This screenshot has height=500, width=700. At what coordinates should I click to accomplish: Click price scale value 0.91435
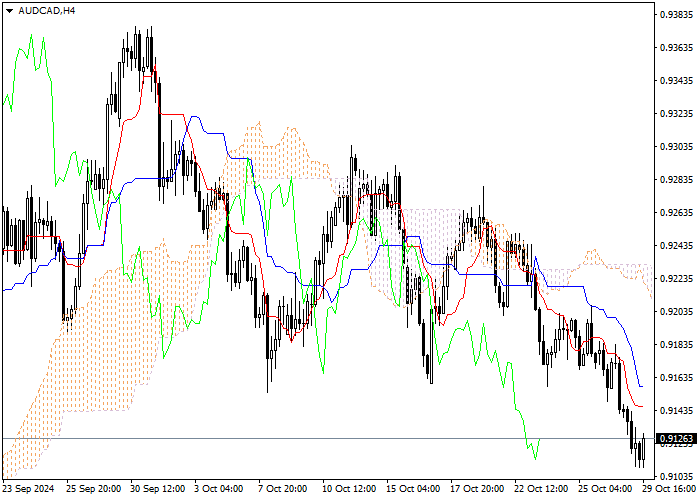[x=676, y=410]
